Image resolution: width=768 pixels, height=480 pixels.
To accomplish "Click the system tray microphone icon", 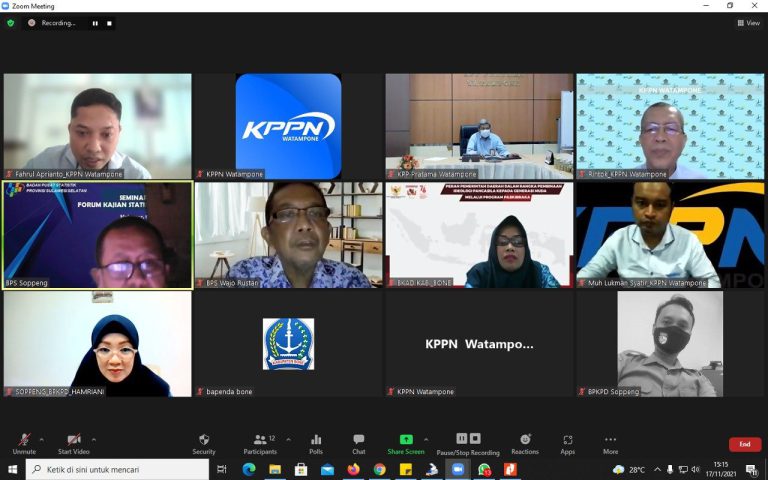I will tap(670, 470).
